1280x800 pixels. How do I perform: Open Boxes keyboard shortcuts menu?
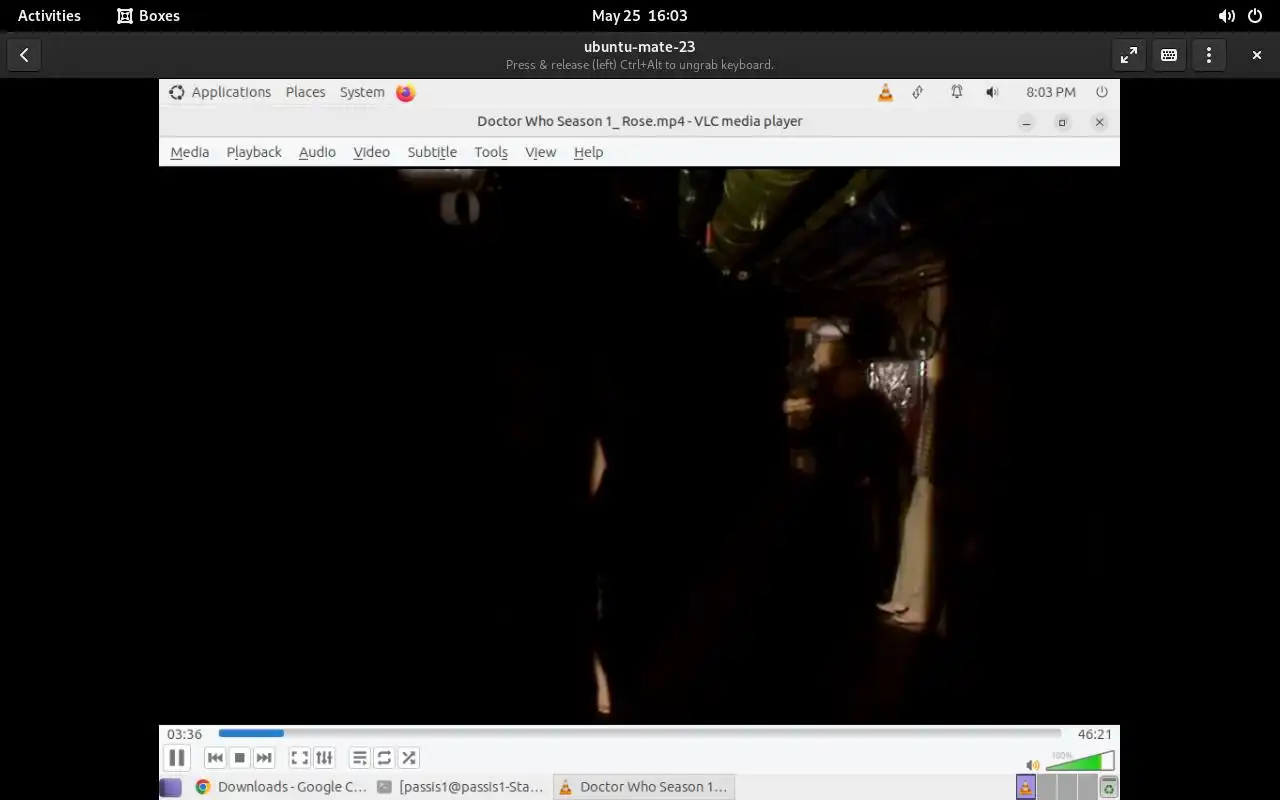point(1168,55)
